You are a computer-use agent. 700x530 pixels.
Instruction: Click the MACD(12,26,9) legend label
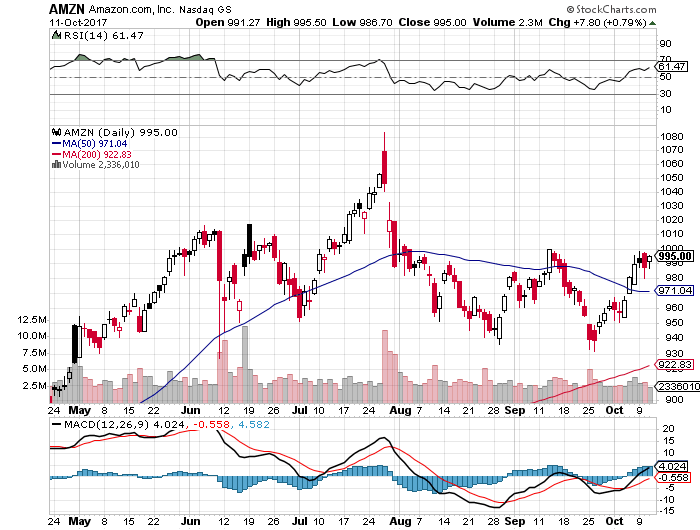click(106, 424)
